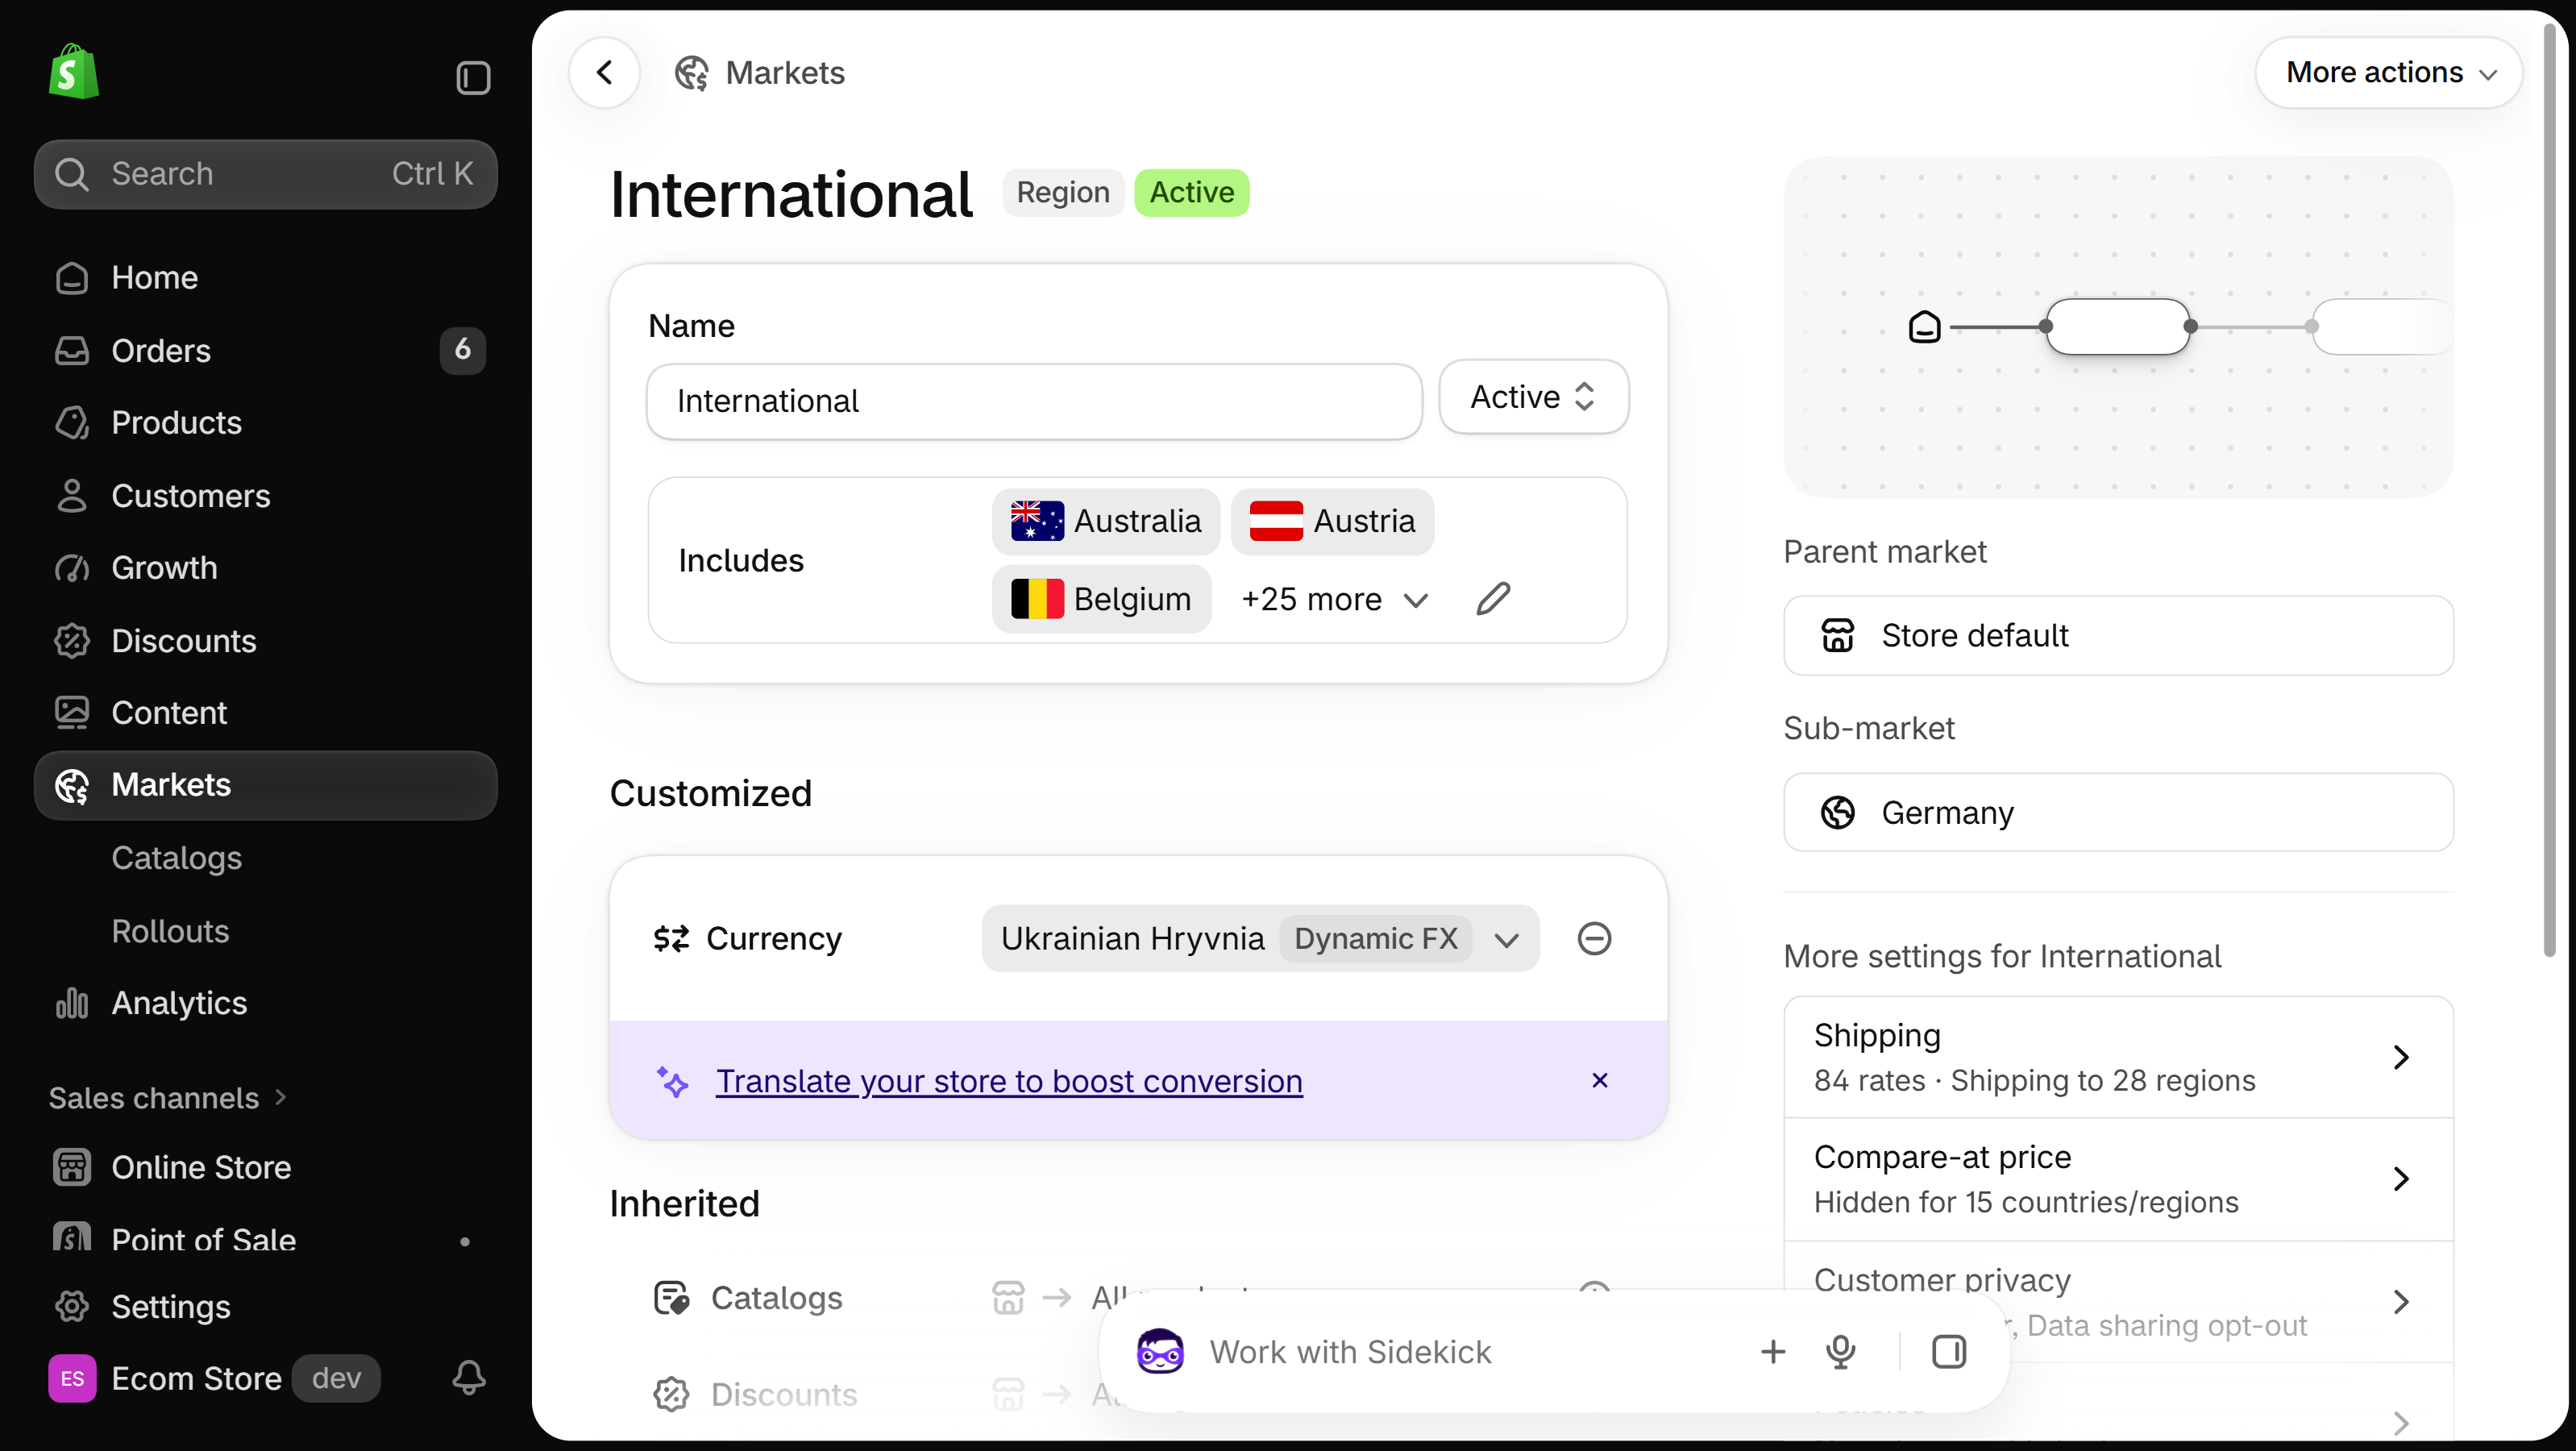Open Compare-at price settings row
The height and width of the screenshot is (1451, 2576).
pyautogui.click(x=2118, y=1179)
